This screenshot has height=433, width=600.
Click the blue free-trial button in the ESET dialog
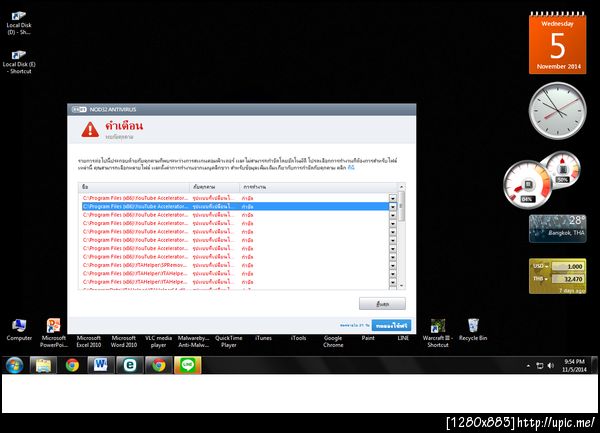391,326
